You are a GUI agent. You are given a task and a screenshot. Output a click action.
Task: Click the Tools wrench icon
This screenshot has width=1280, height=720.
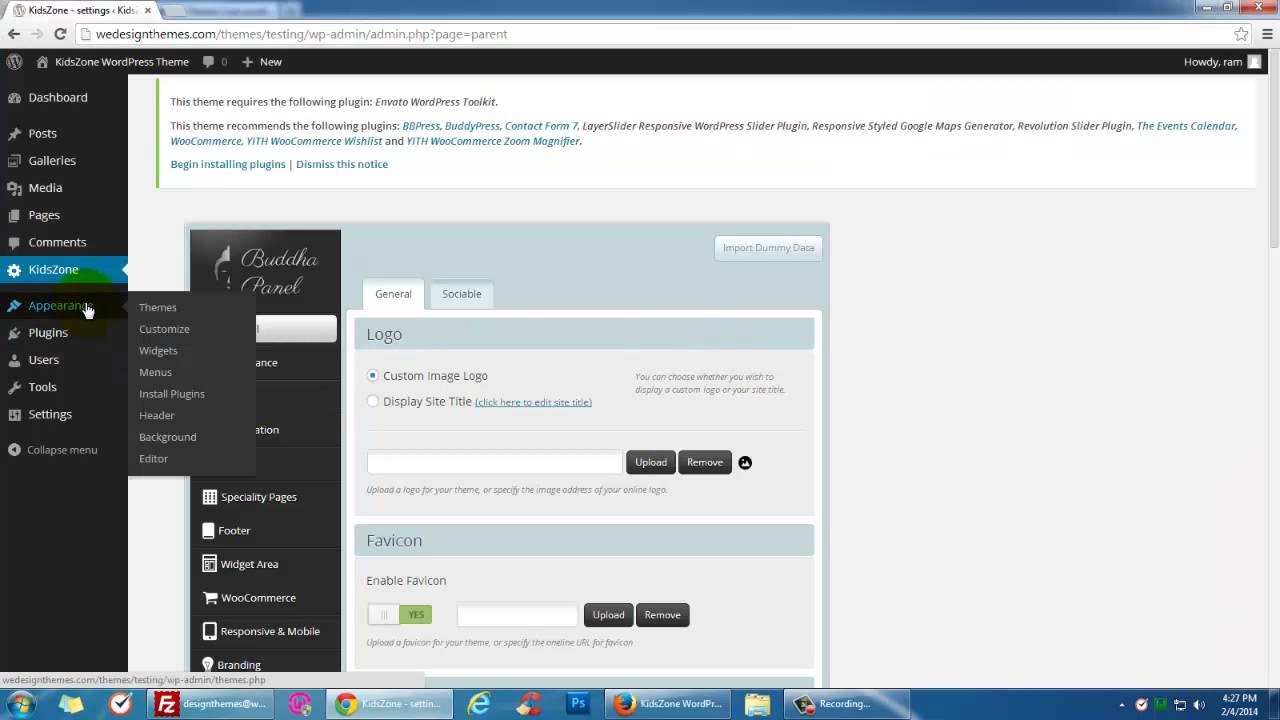[x=14, y=387]
